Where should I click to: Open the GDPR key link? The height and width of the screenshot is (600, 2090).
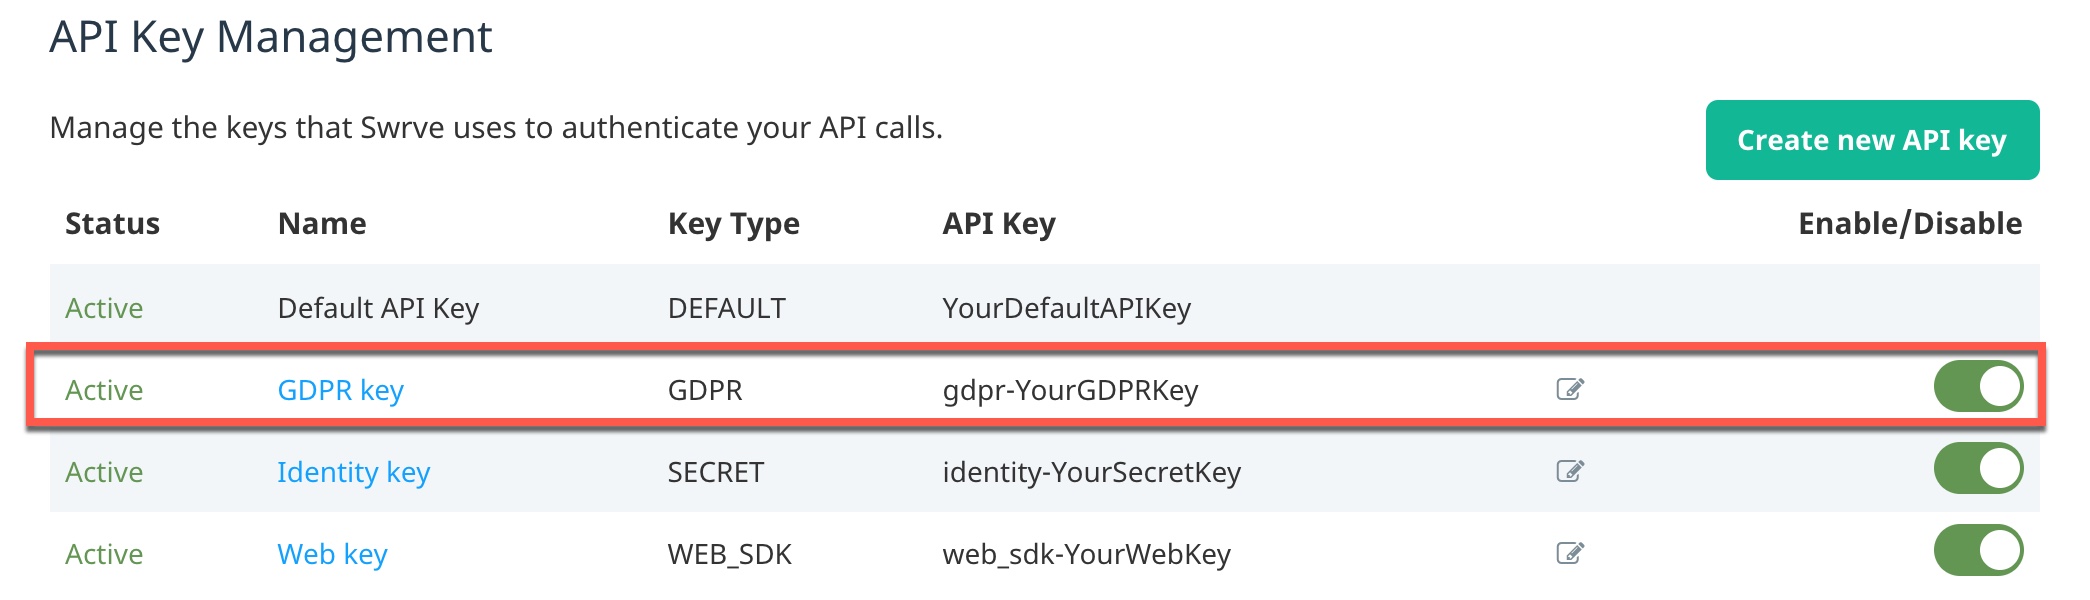(340, 390)
